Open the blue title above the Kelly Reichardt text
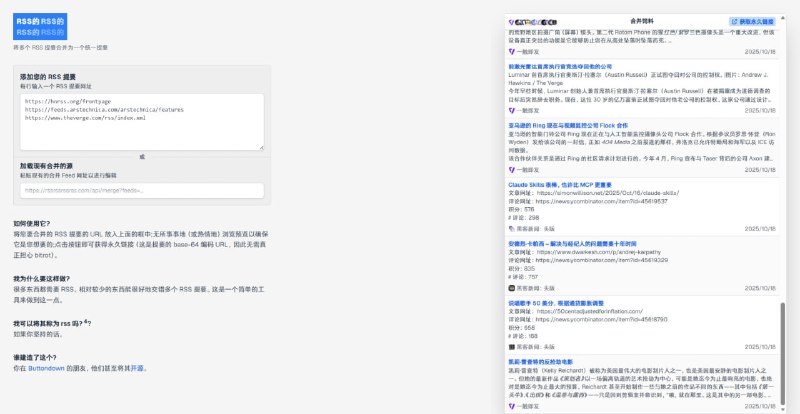Image resolution: width=800 pixels, height=414 pixels. click(540, 362)
